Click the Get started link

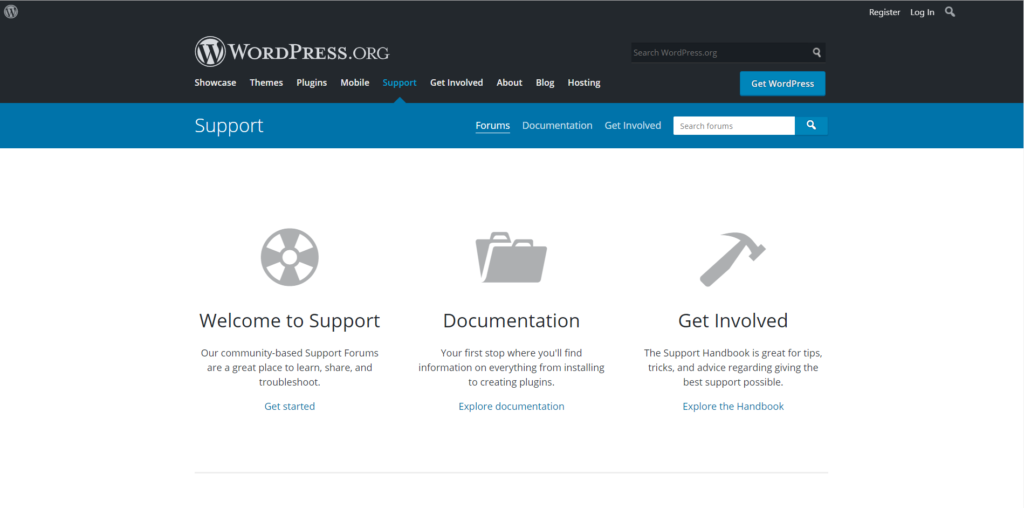pos(289,406)
